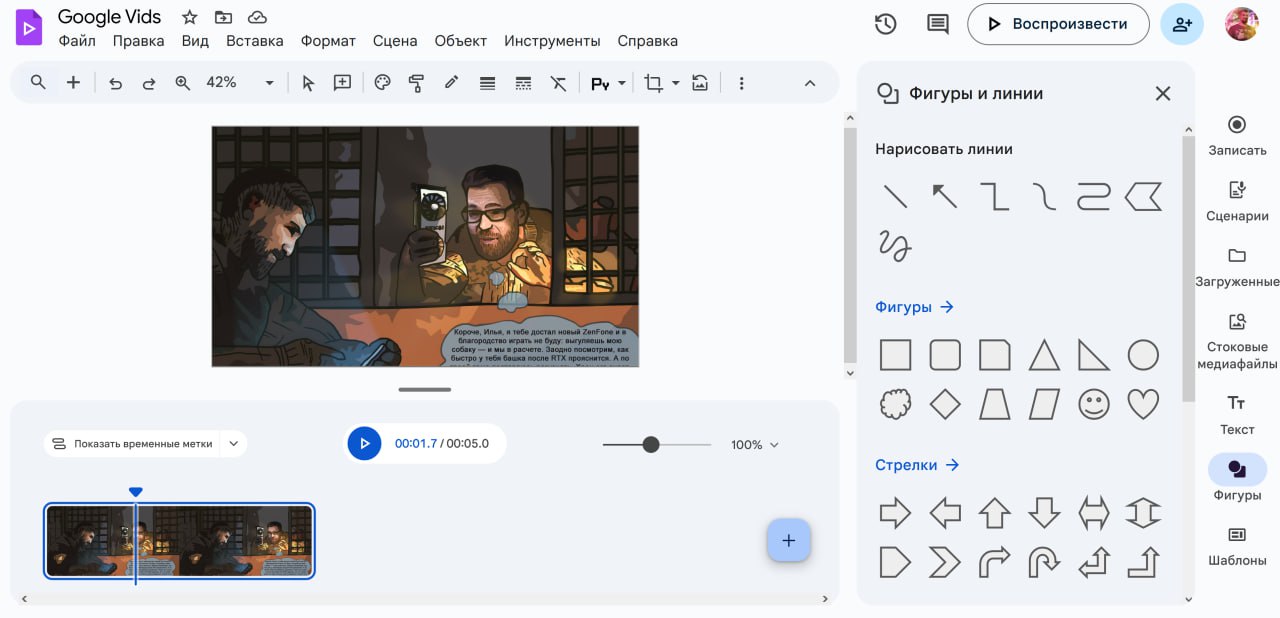
Task: Open the Инструменты menu
Action: 552,41
